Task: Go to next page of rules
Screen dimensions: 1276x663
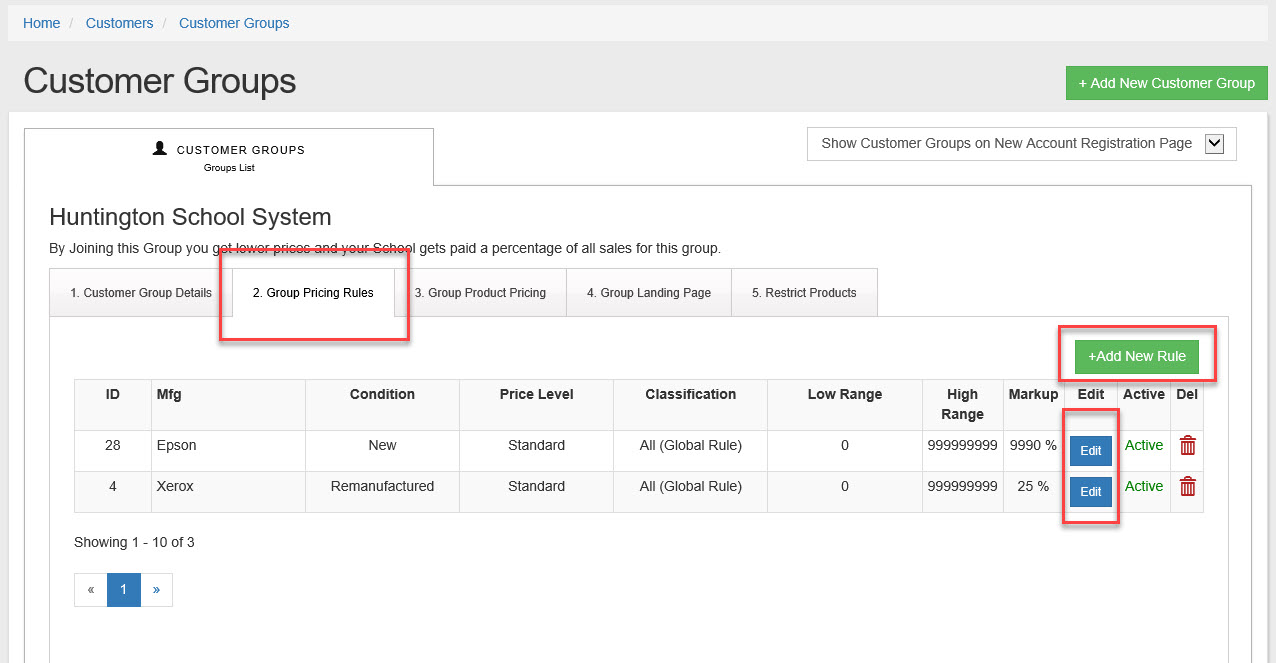Action: click(156, 590)
